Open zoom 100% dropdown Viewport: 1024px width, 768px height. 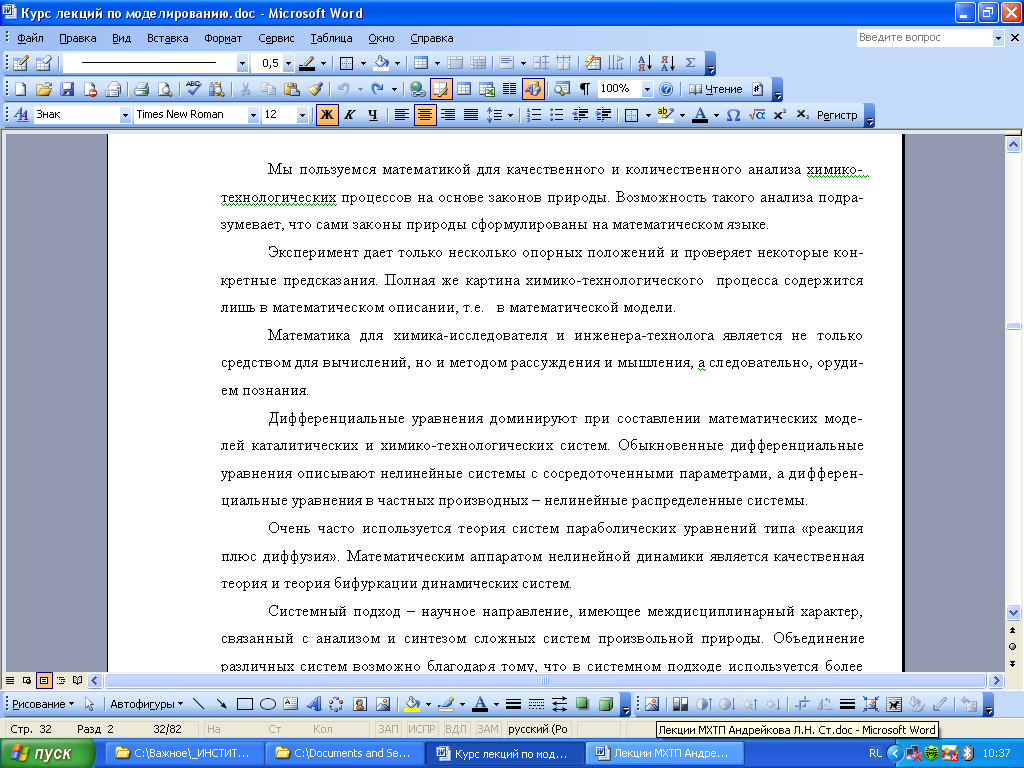[647, 89]
